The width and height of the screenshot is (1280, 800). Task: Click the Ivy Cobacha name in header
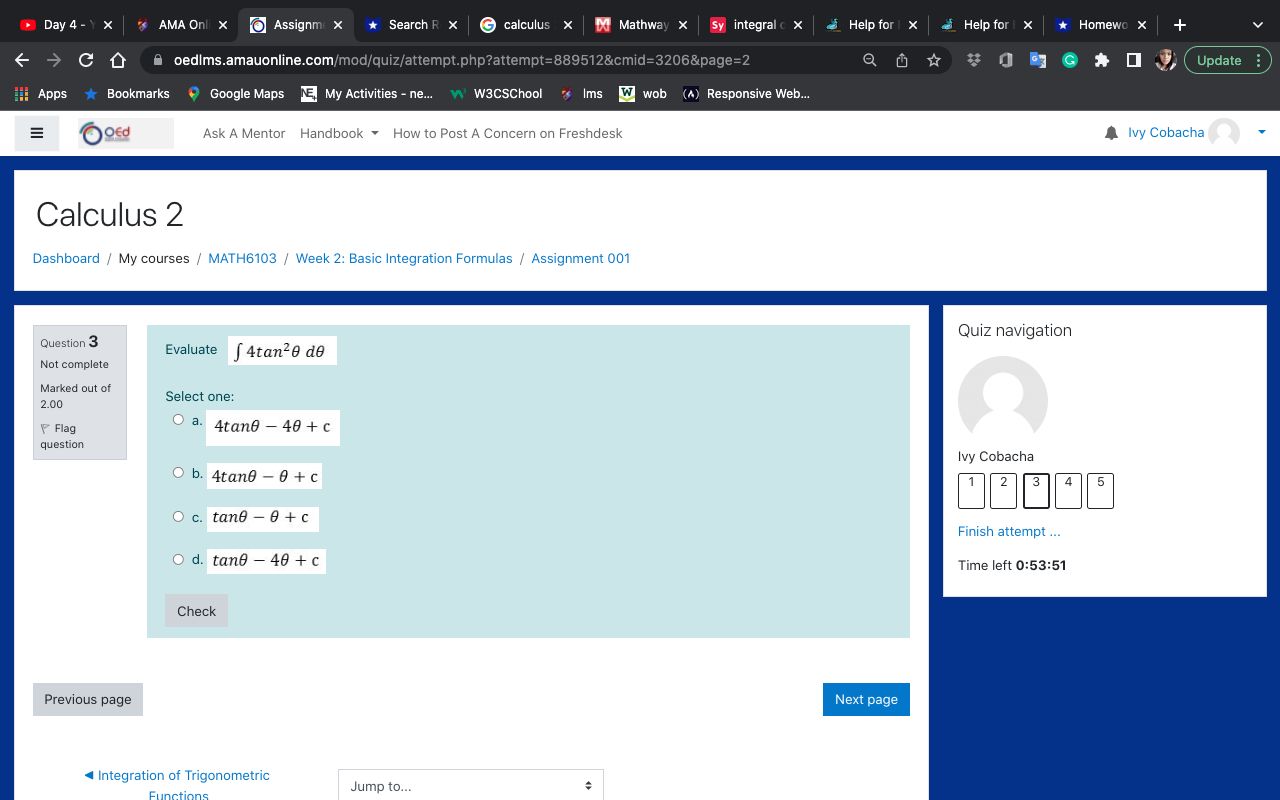click(1166, 133)
